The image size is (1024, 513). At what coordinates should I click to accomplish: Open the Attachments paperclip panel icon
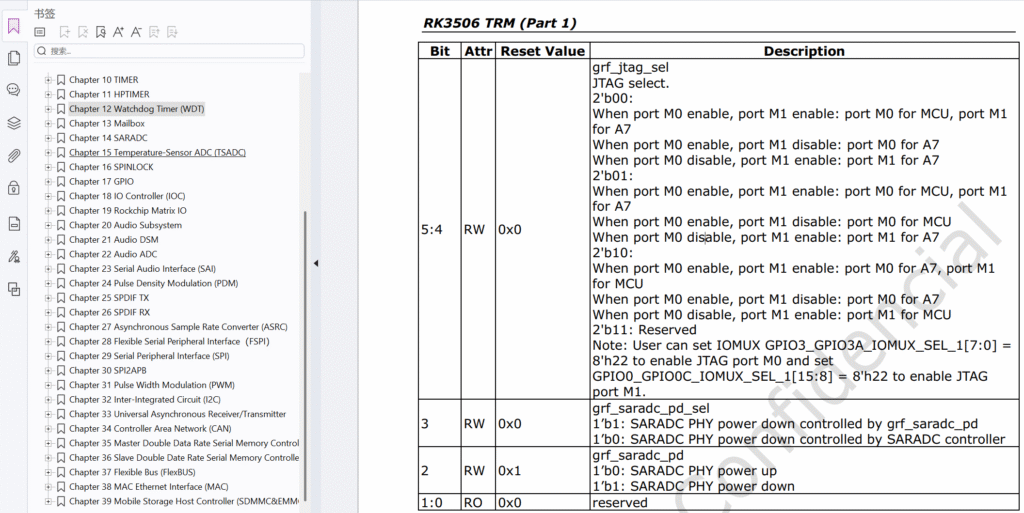[14, 156]
